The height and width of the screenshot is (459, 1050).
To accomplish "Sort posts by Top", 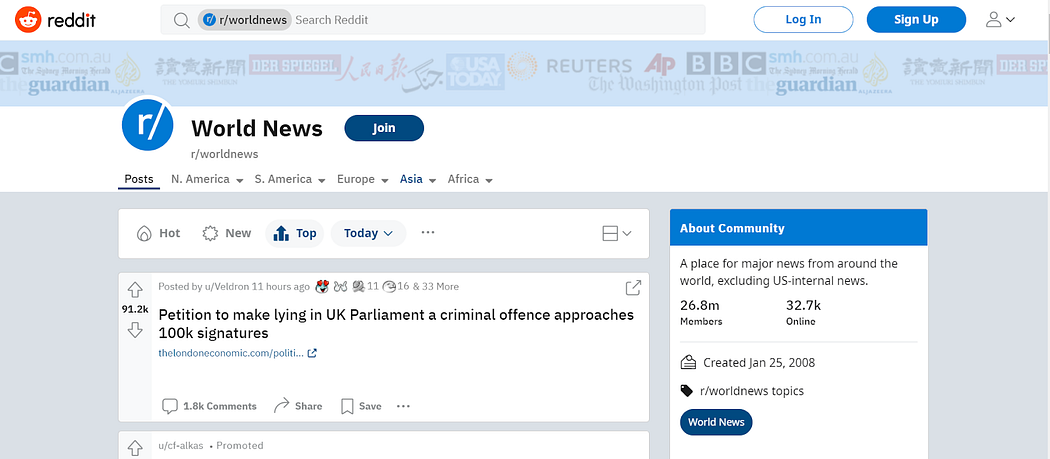I will pyautogui.click(x=295, y=233).
